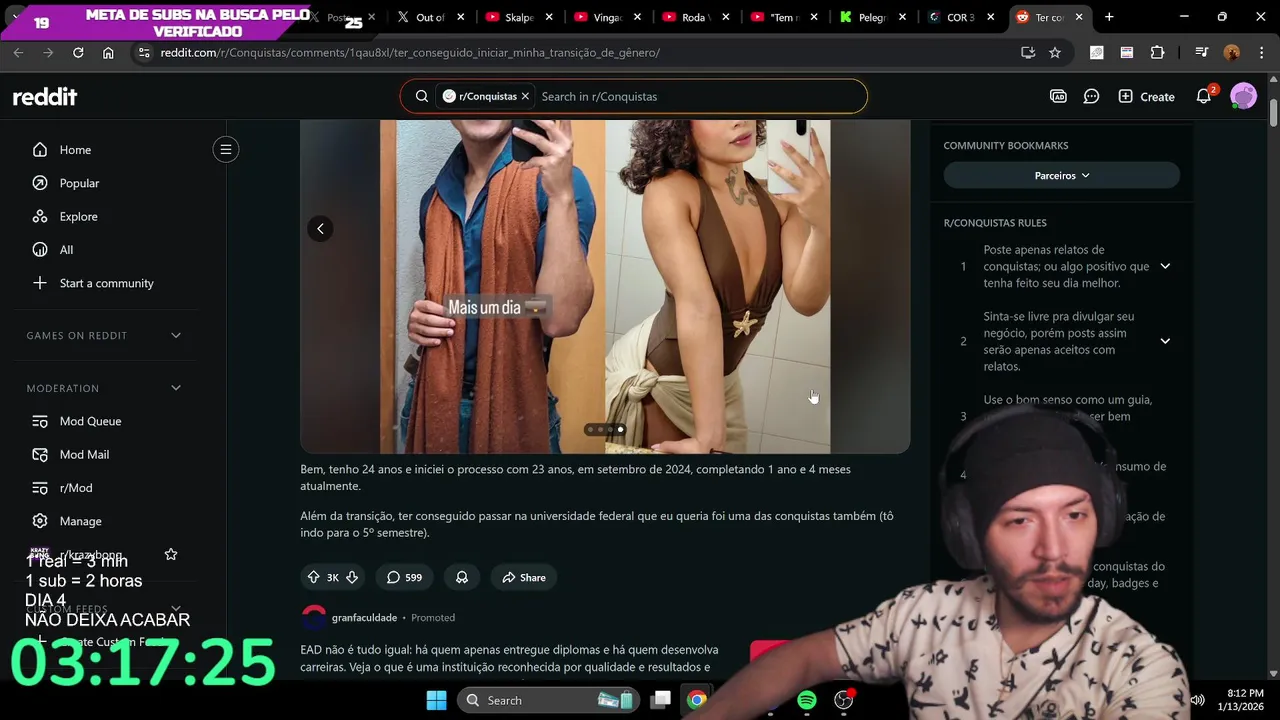Collapse the Games on Reddit section
The width and height of the screenshot is (1280, 720).
point(176,335)
